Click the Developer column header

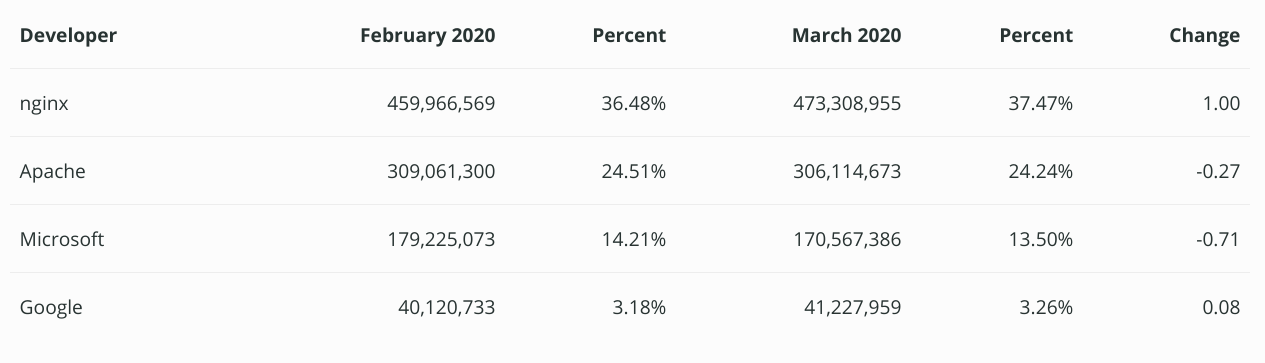tap(68, 35)
